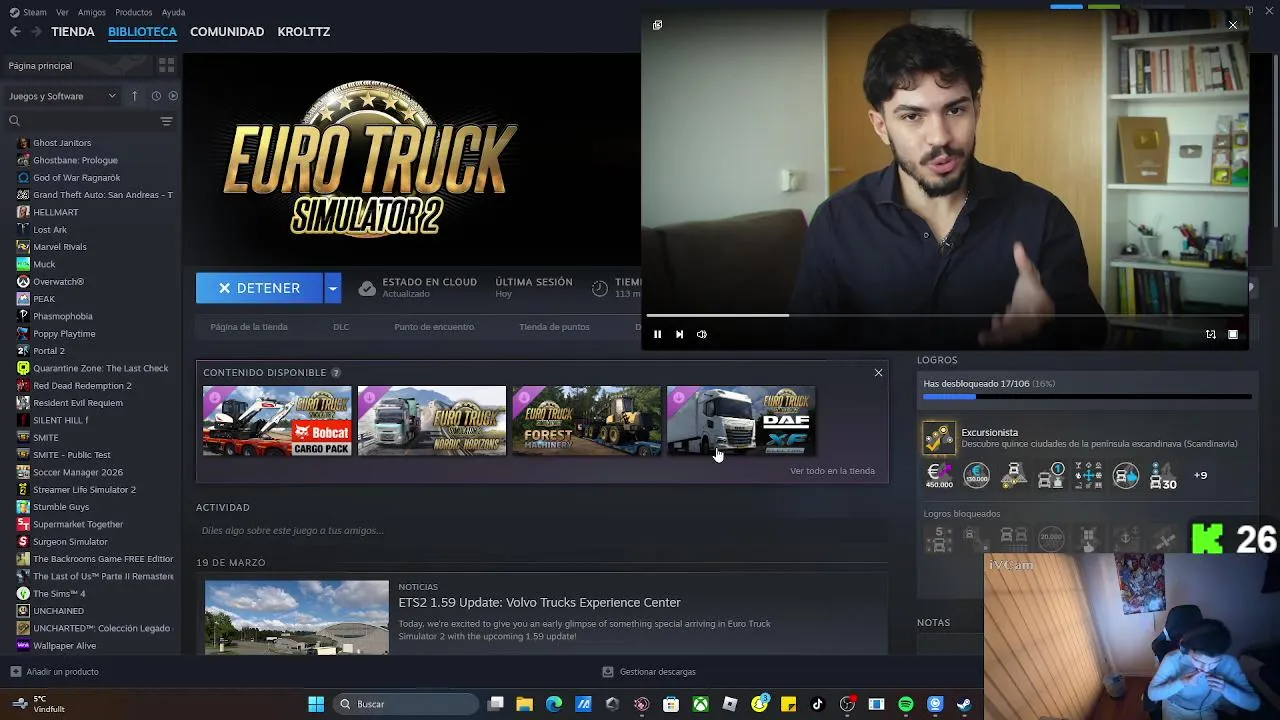Open the KROLTTZ profile menu
The width and height of the screenshot is (1280, 720).
[x=304, y=32]
